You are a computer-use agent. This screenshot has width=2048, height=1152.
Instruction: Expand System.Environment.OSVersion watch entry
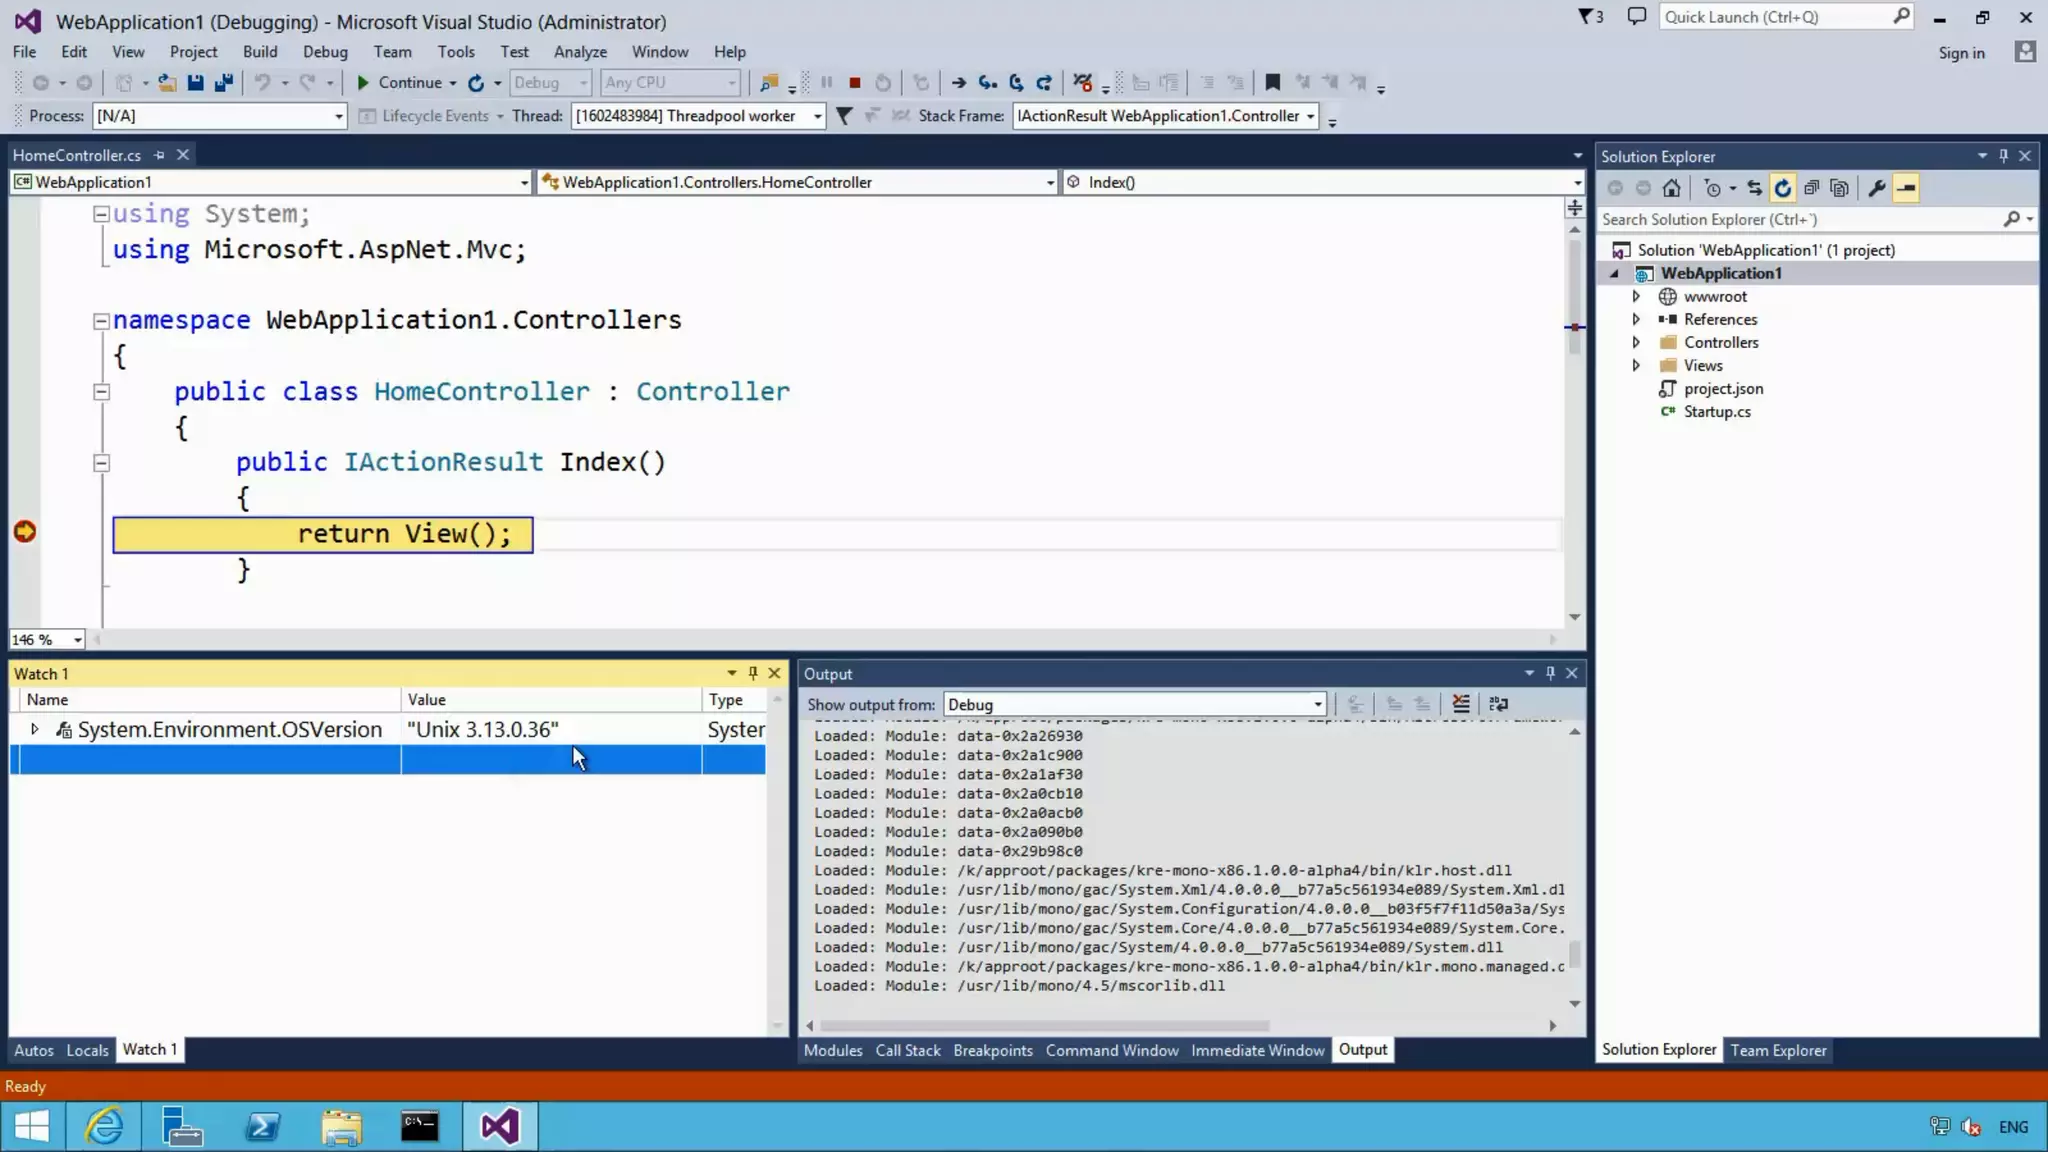[34, 730]
